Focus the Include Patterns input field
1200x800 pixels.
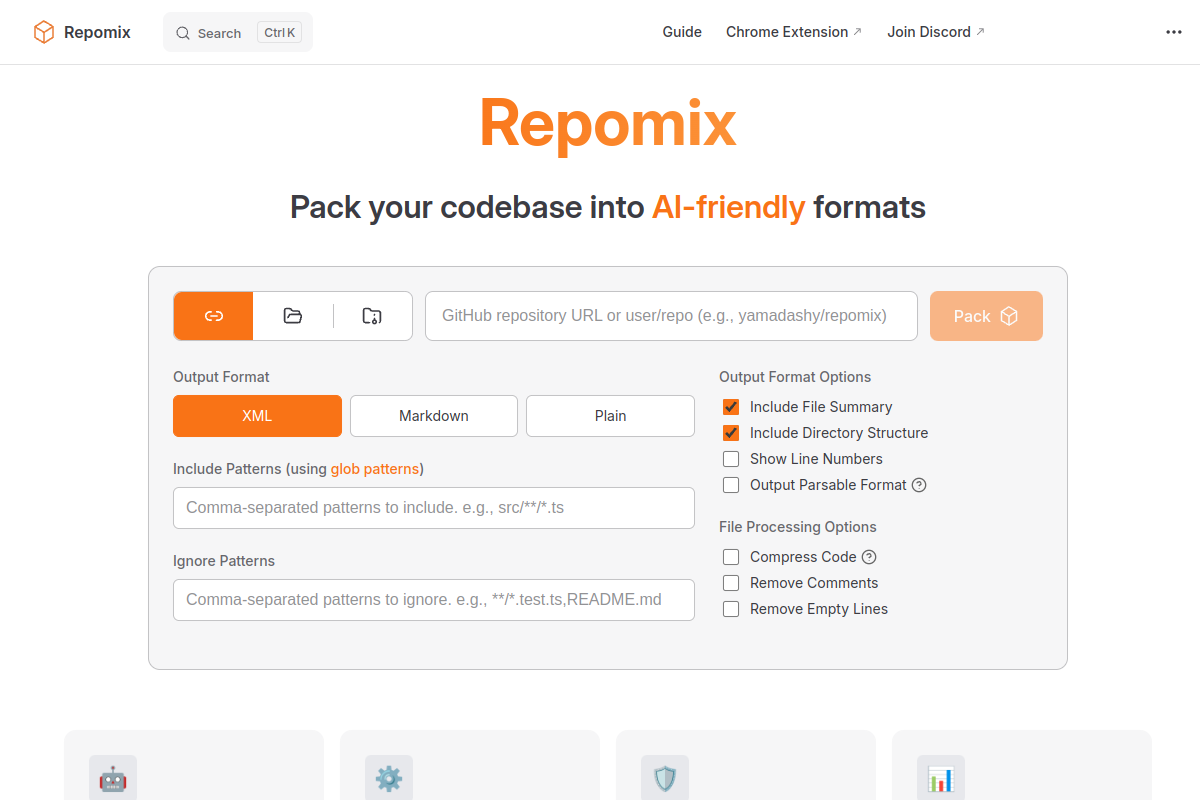(x=434, y=508)
